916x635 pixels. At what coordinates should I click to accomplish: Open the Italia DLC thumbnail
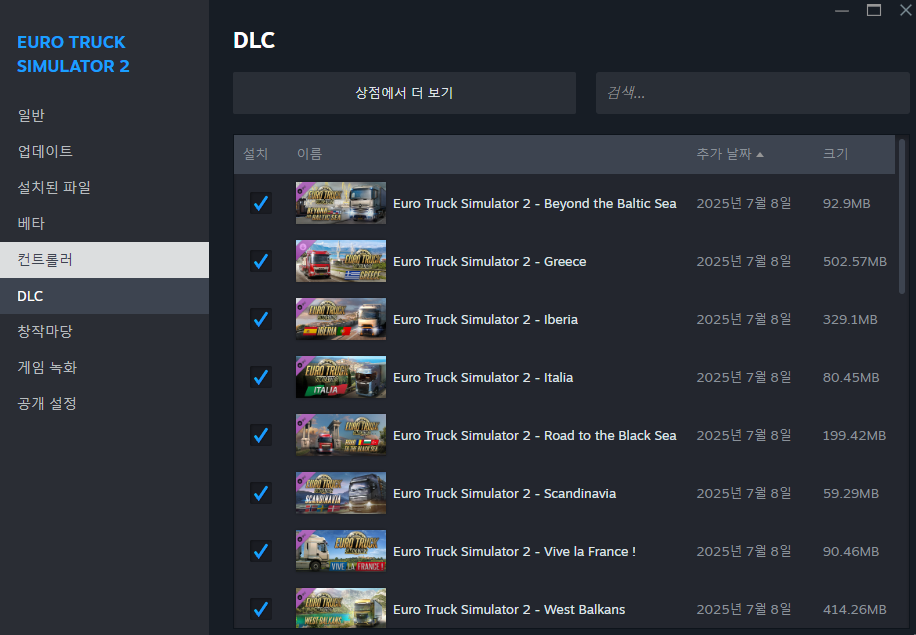click(341, 377)
